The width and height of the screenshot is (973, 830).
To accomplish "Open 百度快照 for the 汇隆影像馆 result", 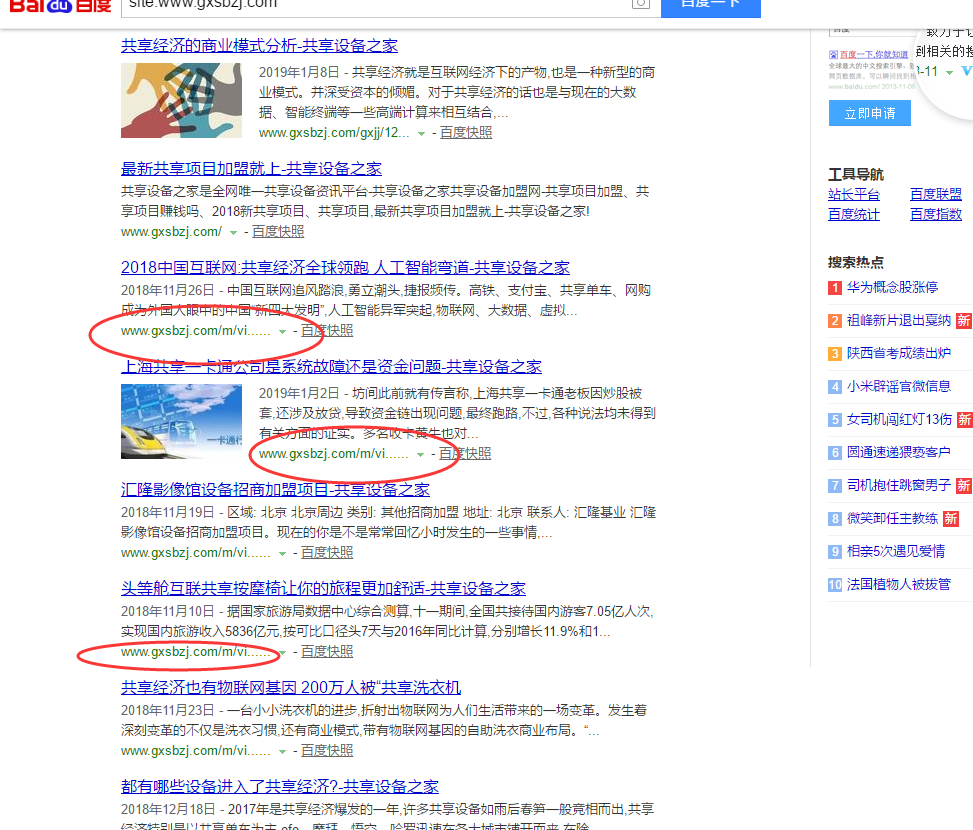I will pyautogui.click(x=327, y=553).
